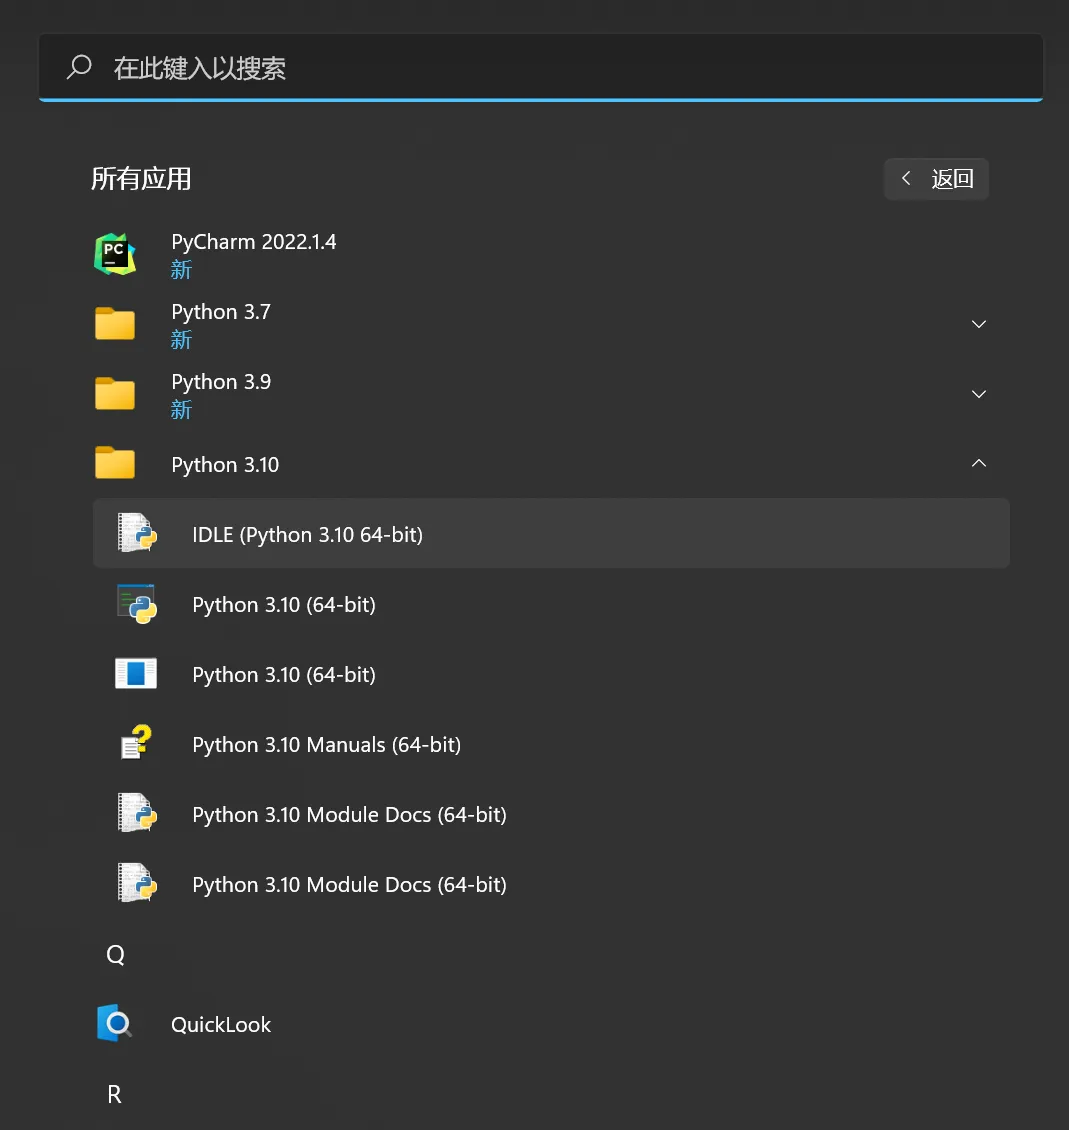Focus the 在此键入以搜索 search field

coord(540,68)
